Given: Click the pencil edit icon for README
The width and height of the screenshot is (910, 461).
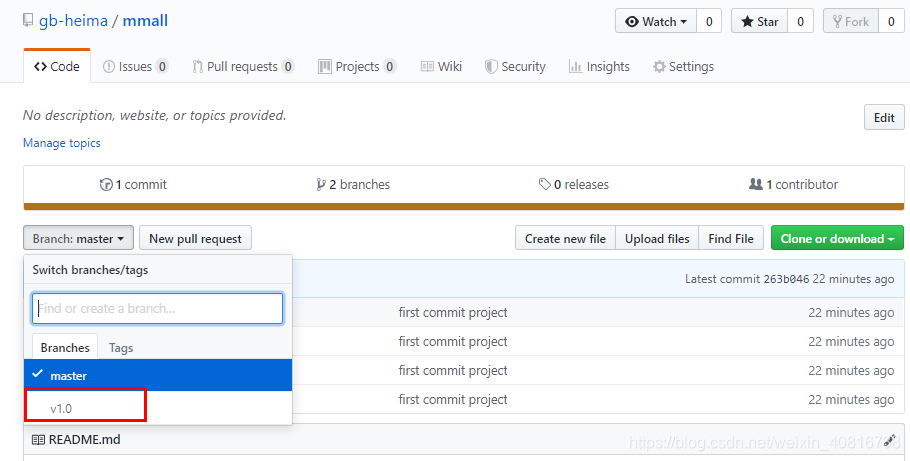Looking at the screenshot, I should [x=890, y=440].
